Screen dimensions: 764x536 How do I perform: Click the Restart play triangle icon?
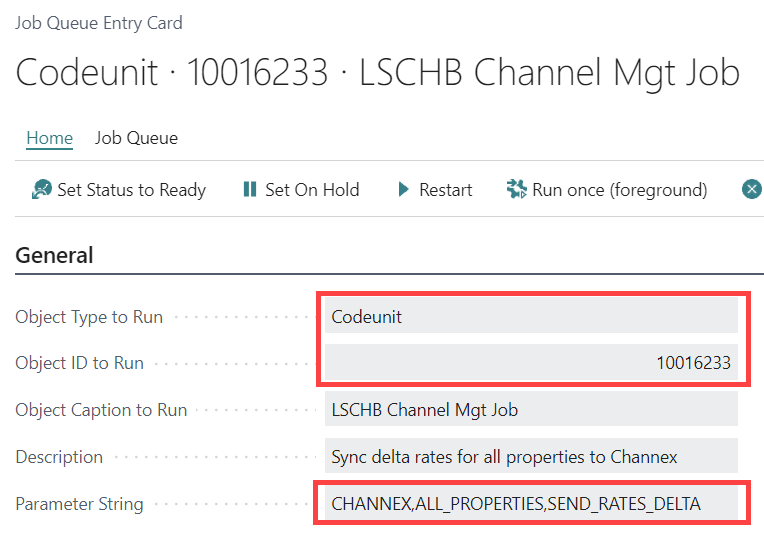(404, 189)
